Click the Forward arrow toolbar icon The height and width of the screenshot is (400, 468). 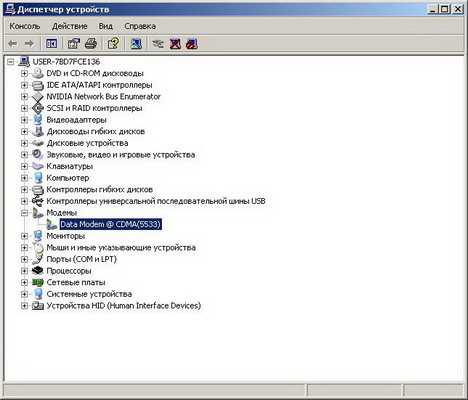pyautogui.click(x=29, y=44)
